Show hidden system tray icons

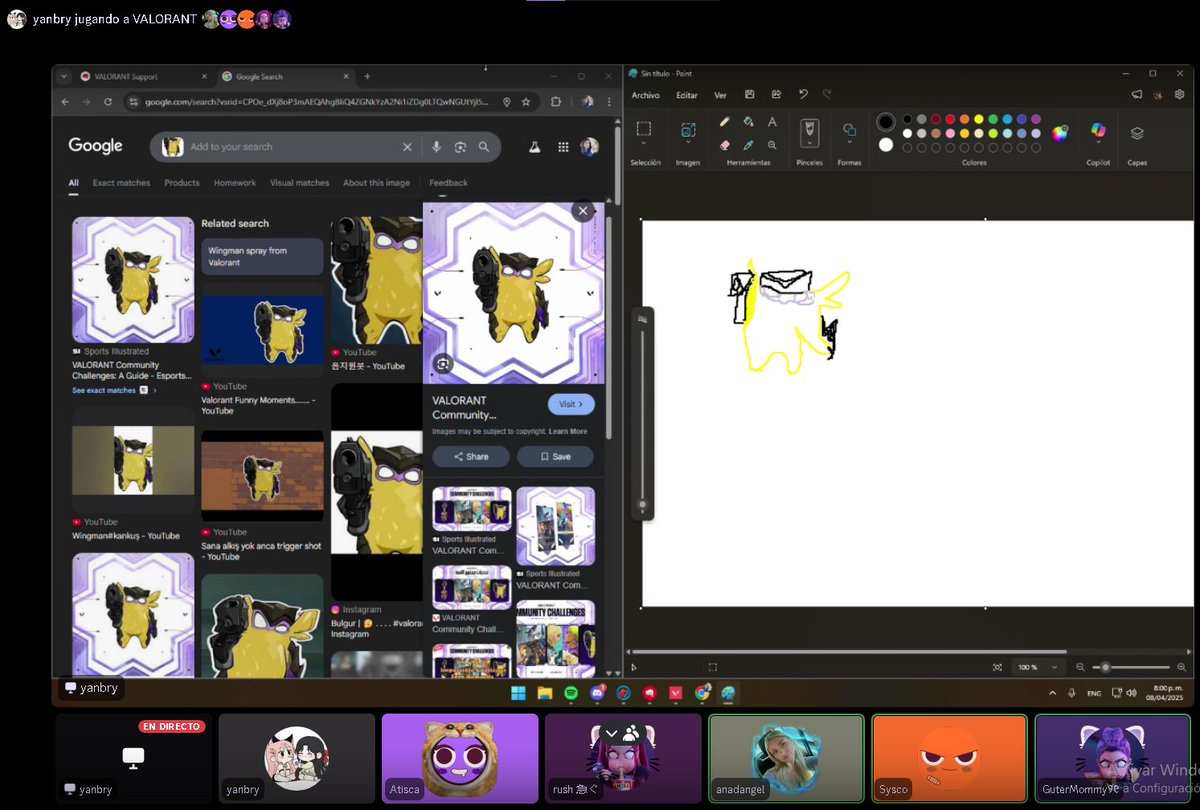(1052, 692)
